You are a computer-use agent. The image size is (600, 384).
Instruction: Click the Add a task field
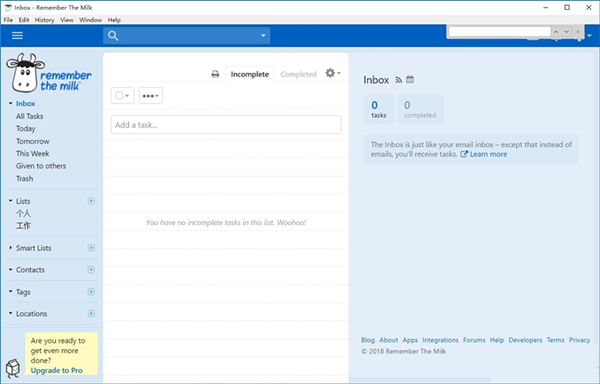tap(226, 125)
